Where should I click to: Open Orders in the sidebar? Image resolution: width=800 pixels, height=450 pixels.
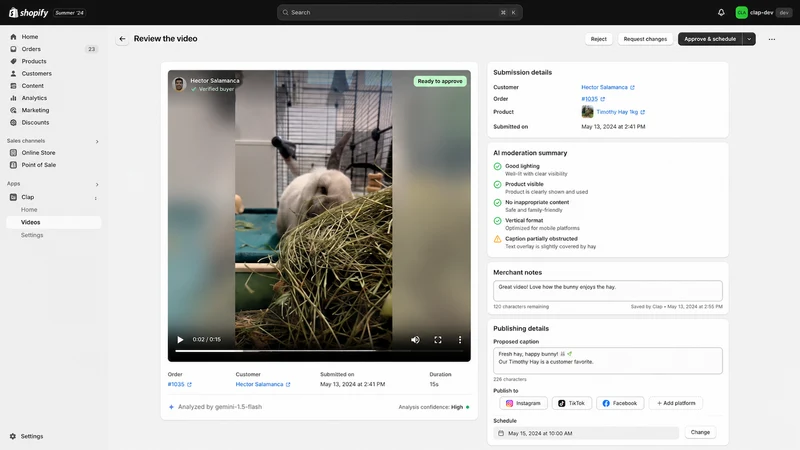tap(31, 49)
